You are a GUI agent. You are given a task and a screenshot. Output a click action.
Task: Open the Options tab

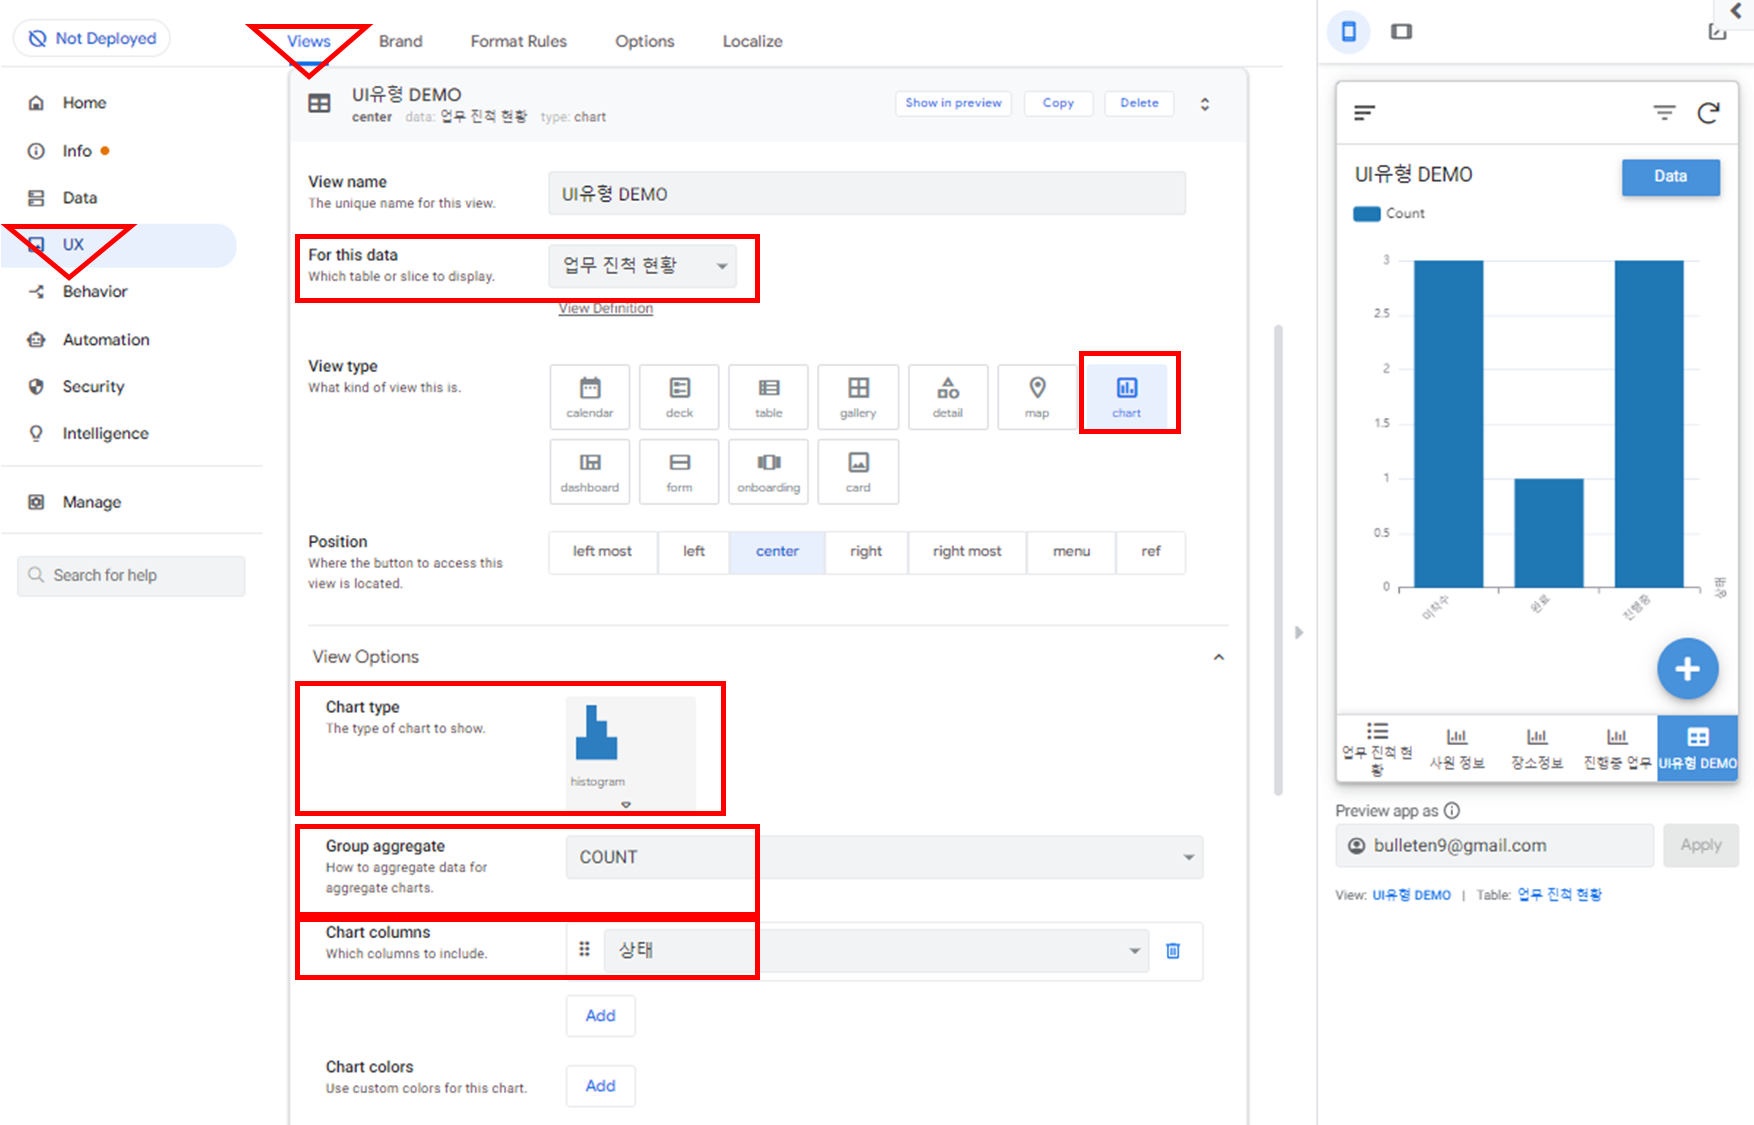(x=645, y=41)
